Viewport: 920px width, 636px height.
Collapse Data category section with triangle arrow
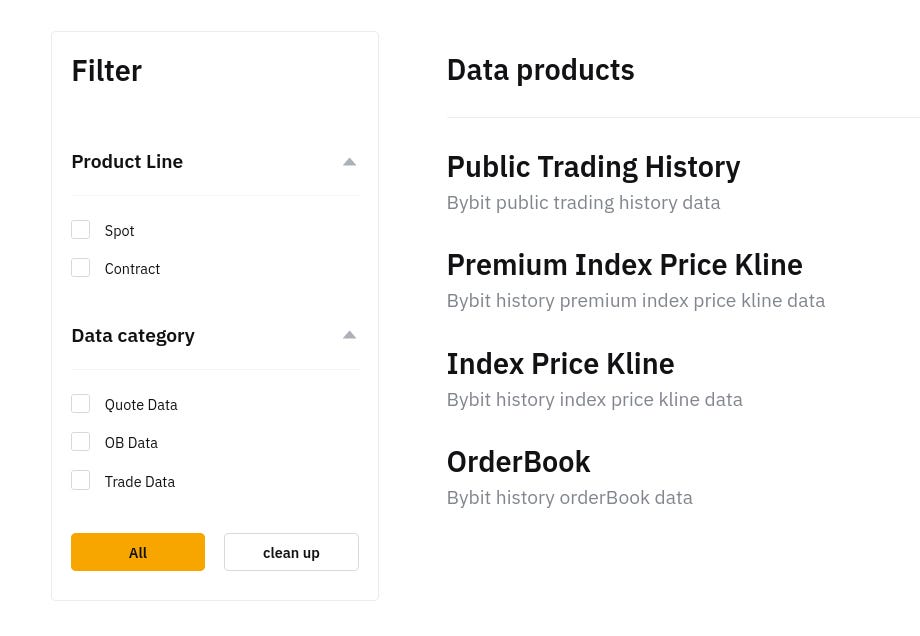(349, 336)
